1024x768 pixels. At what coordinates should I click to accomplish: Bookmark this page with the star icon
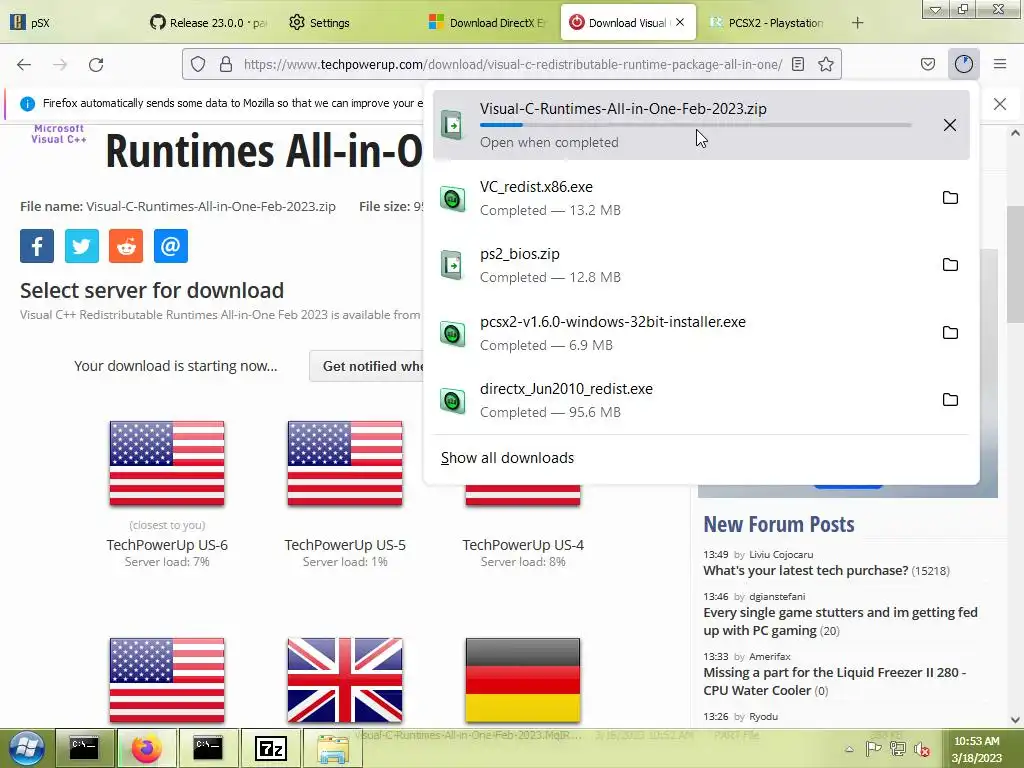click(825, 64)
